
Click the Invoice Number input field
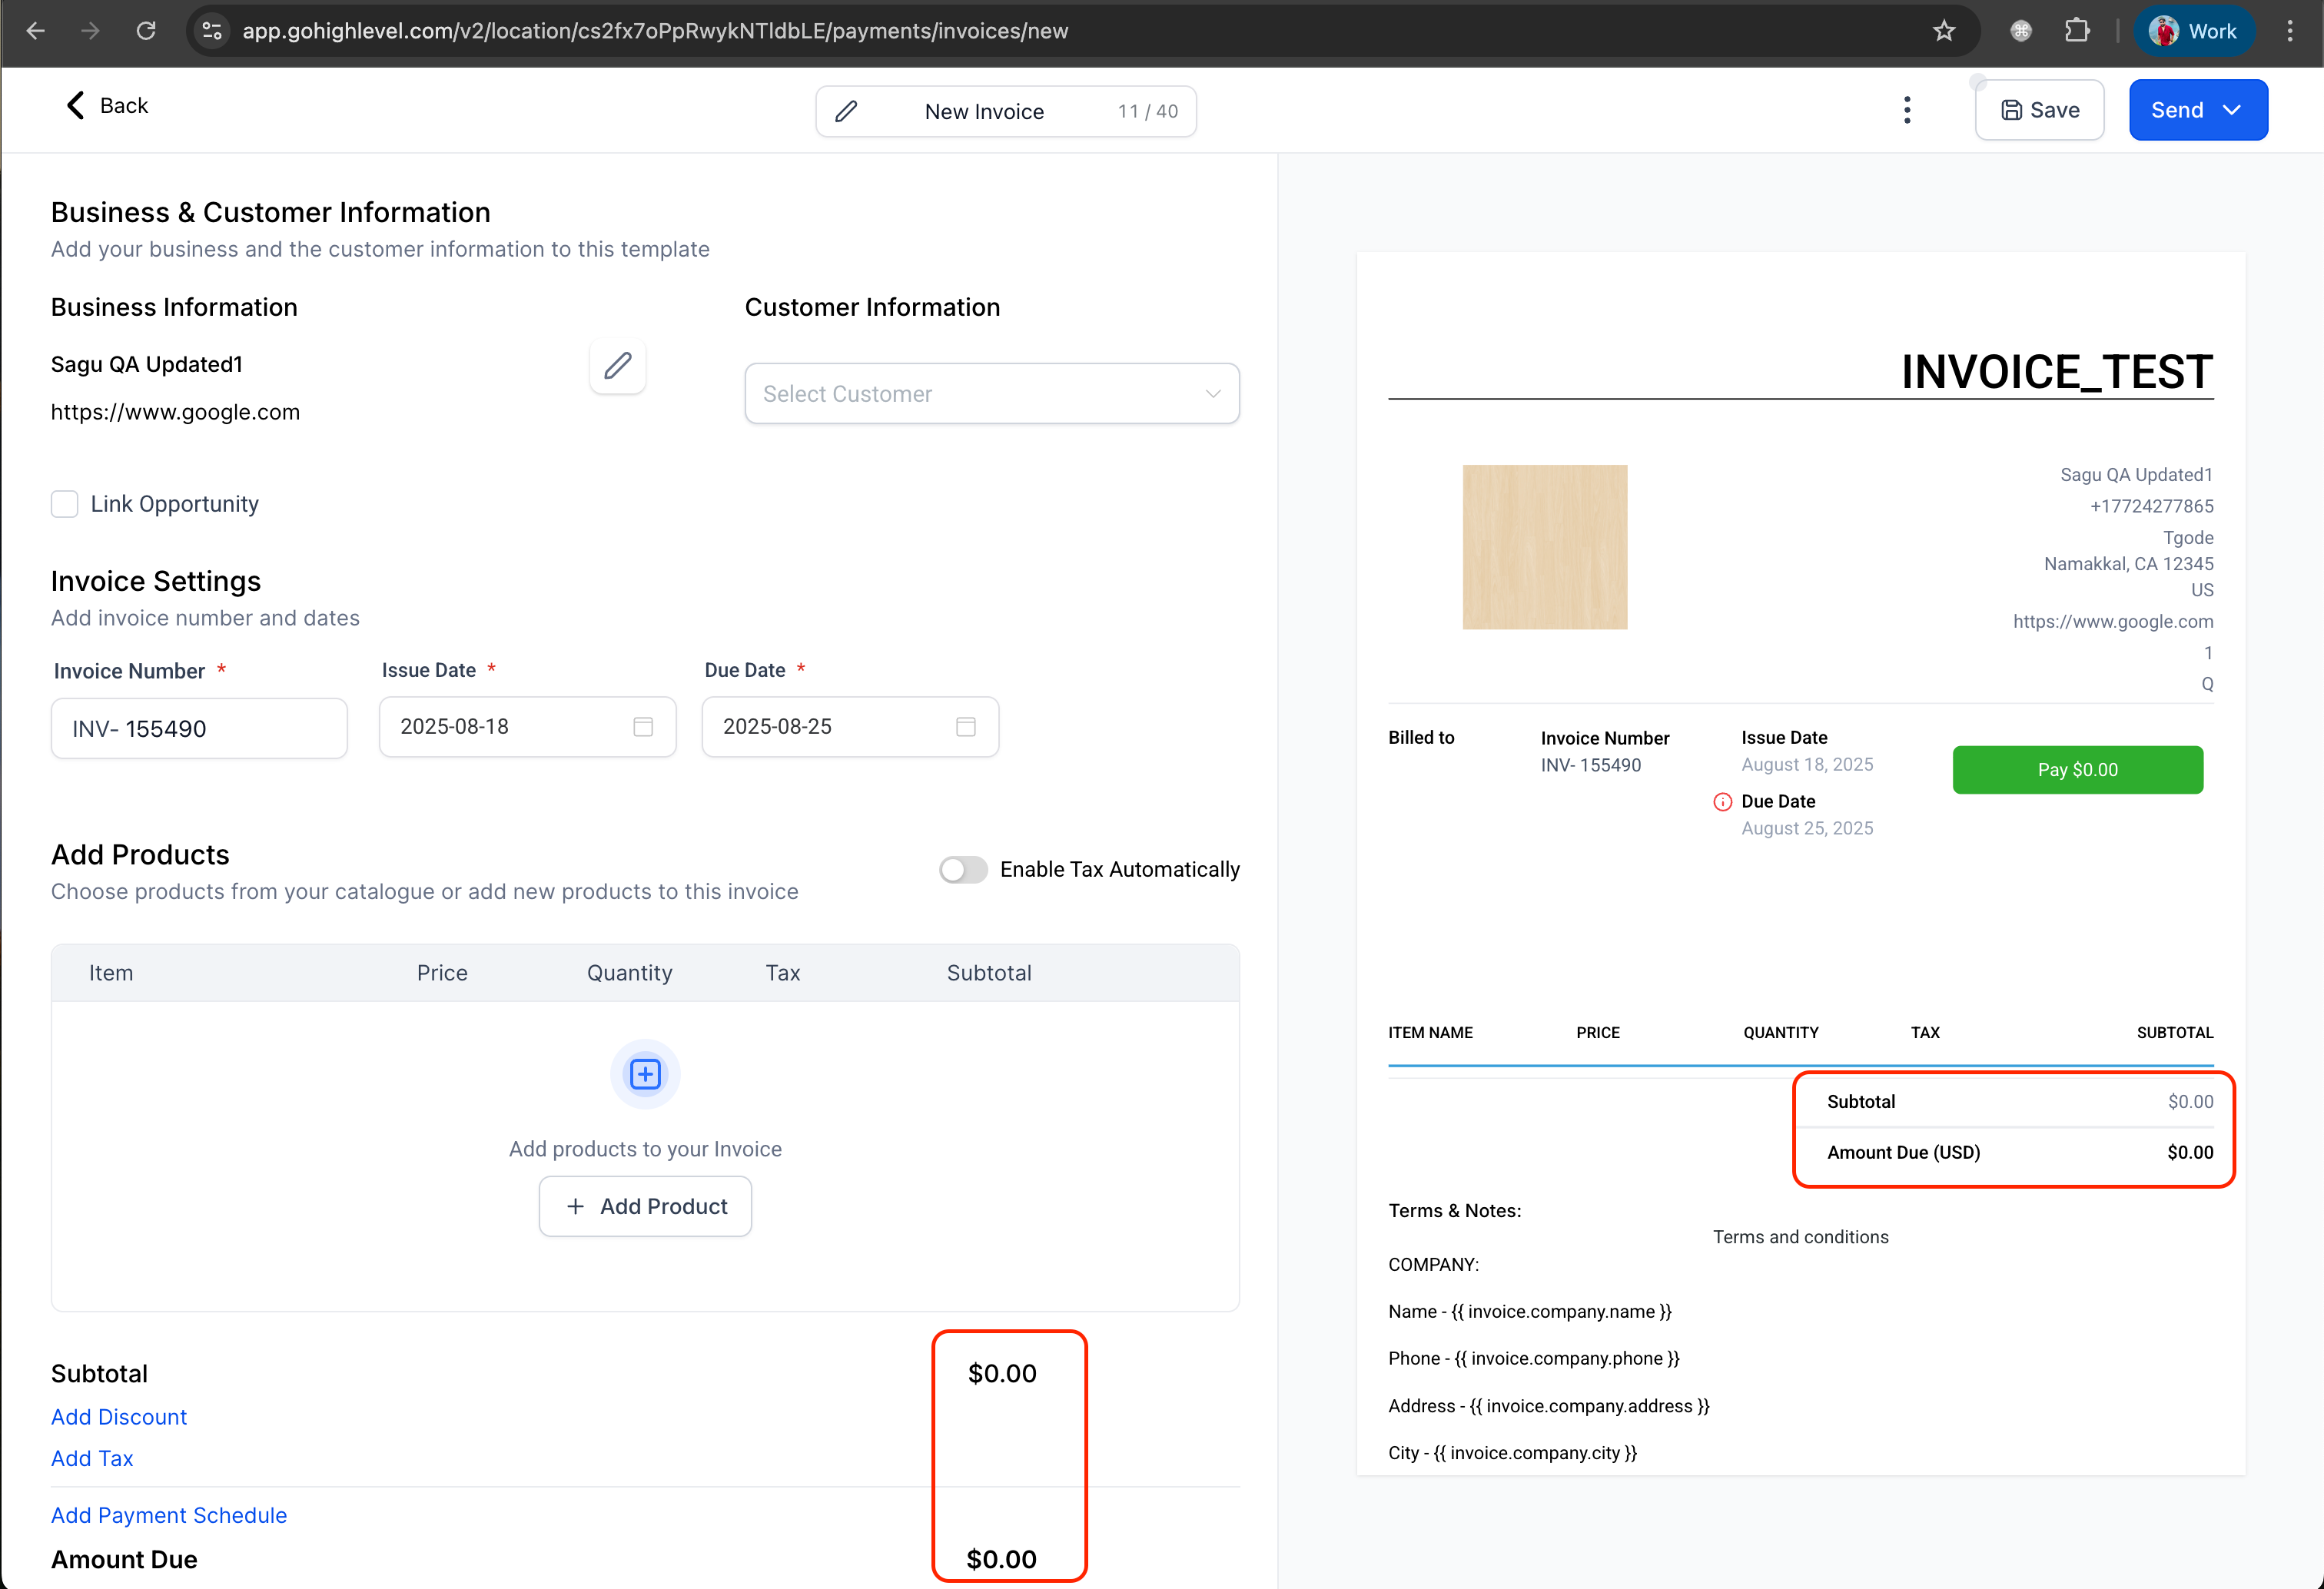(x=199, y=729)
